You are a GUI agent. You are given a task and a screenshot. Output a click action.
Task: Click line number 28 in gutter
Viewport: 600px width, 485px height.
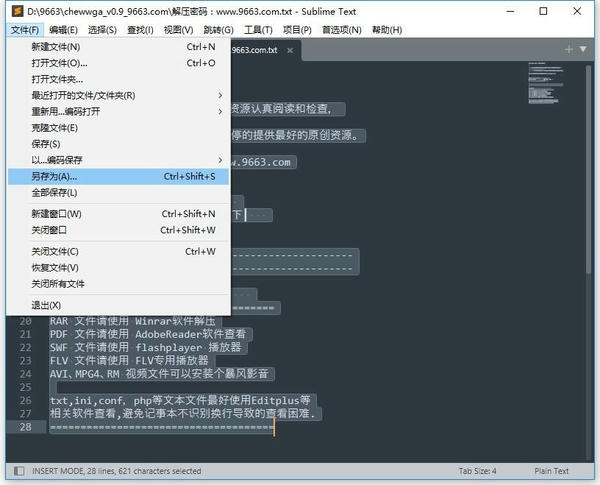25,427
